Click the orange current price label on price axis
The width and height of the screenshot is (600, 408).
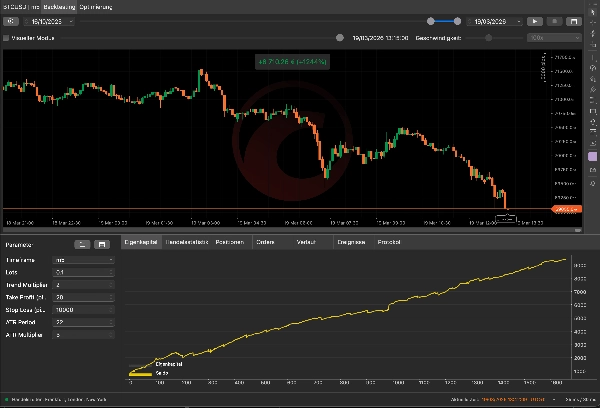click(x=567, y=209)
